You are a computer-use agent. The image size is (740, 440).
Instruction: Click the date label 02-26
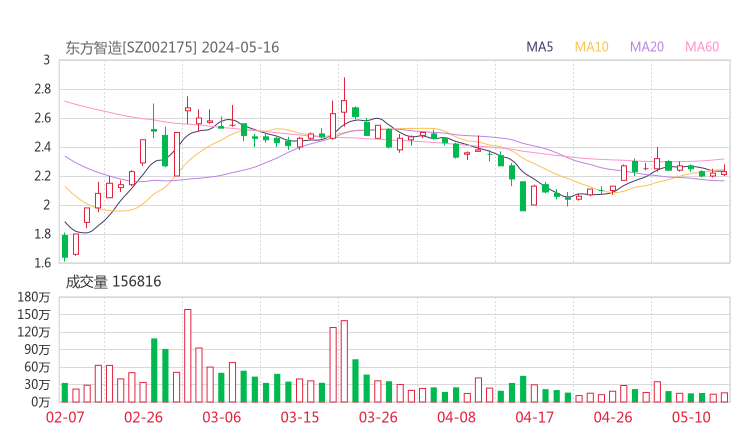click(143, 418)
